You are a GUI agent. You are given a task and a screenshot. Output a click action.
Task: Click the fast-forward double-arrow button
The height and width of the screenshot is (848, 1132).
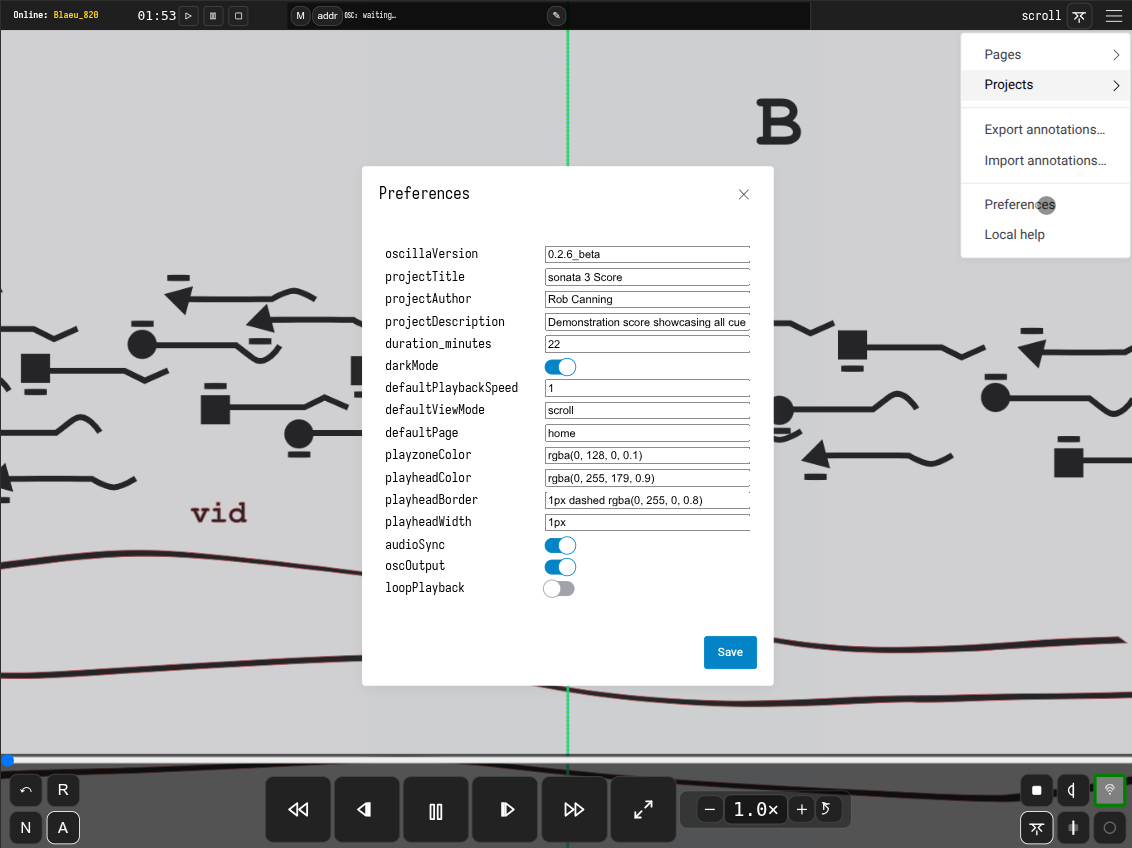(574, 810)
